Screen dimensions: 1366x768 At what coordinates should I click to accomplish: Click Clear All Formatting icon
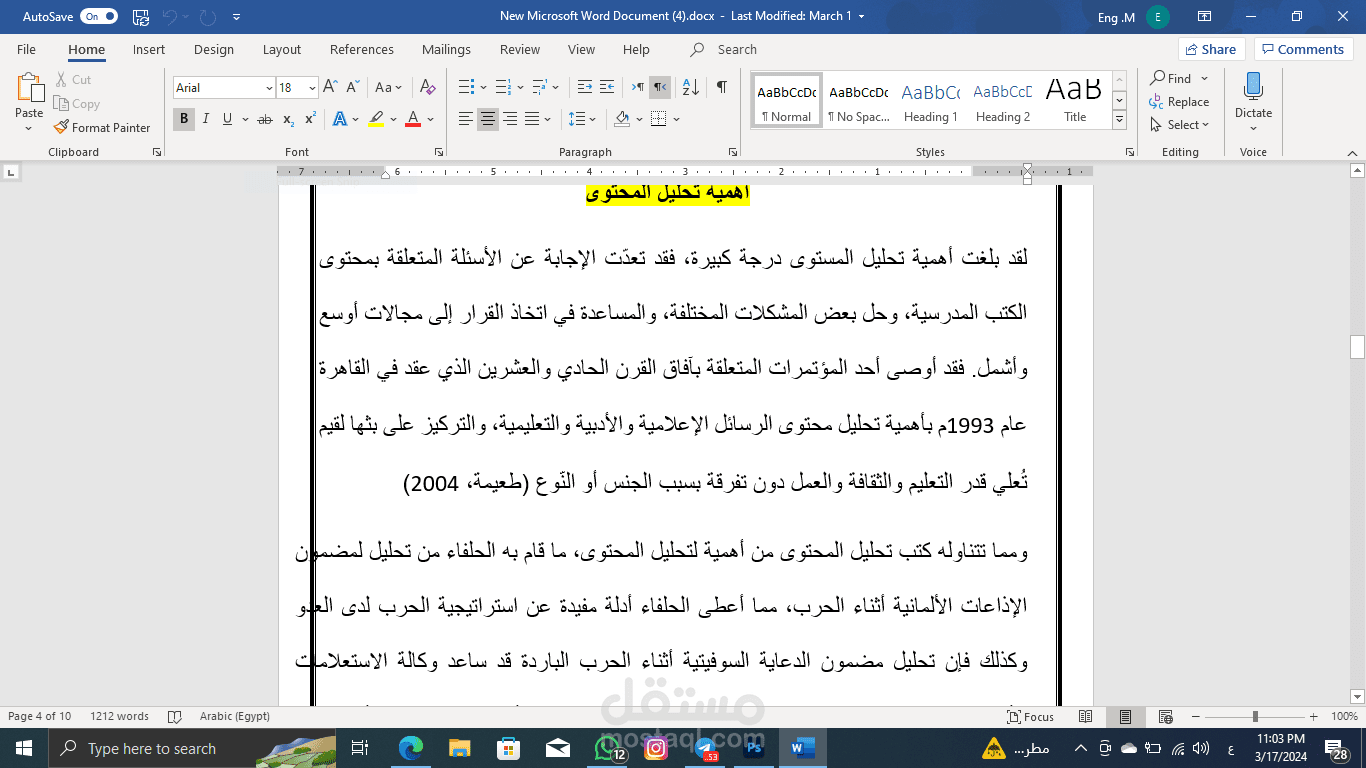tap(428, 88)
